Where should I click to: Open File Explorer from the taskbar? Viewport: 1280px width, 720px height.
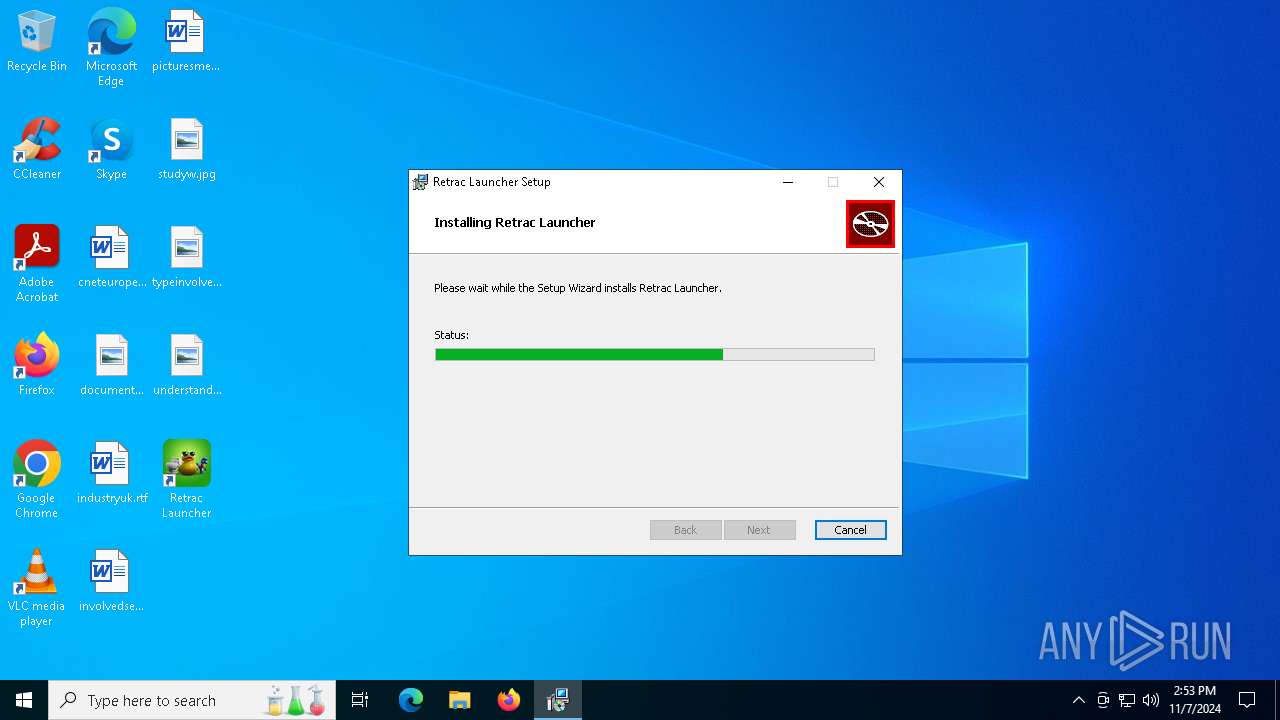(460, 700)
